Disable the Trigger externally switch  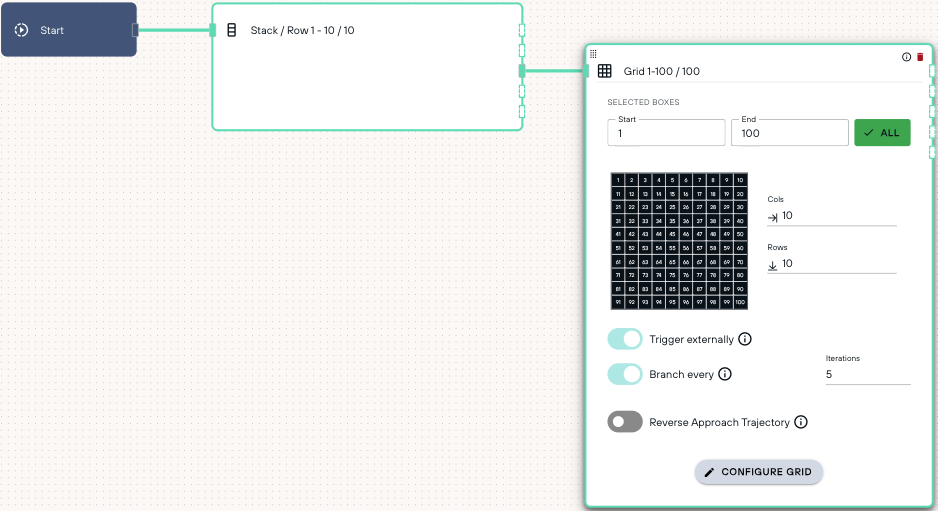625,339
